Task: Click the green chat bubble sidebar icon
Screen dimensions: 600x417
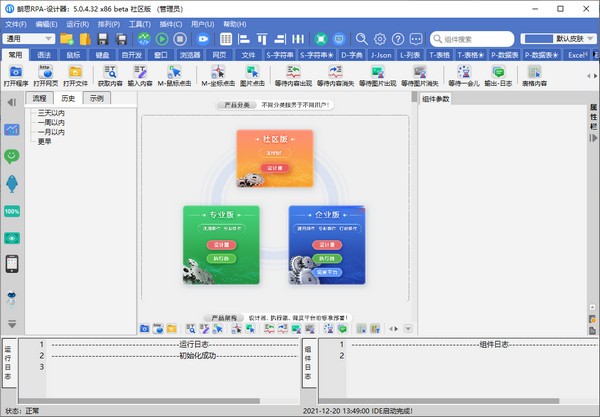Action: pos(12,156)
